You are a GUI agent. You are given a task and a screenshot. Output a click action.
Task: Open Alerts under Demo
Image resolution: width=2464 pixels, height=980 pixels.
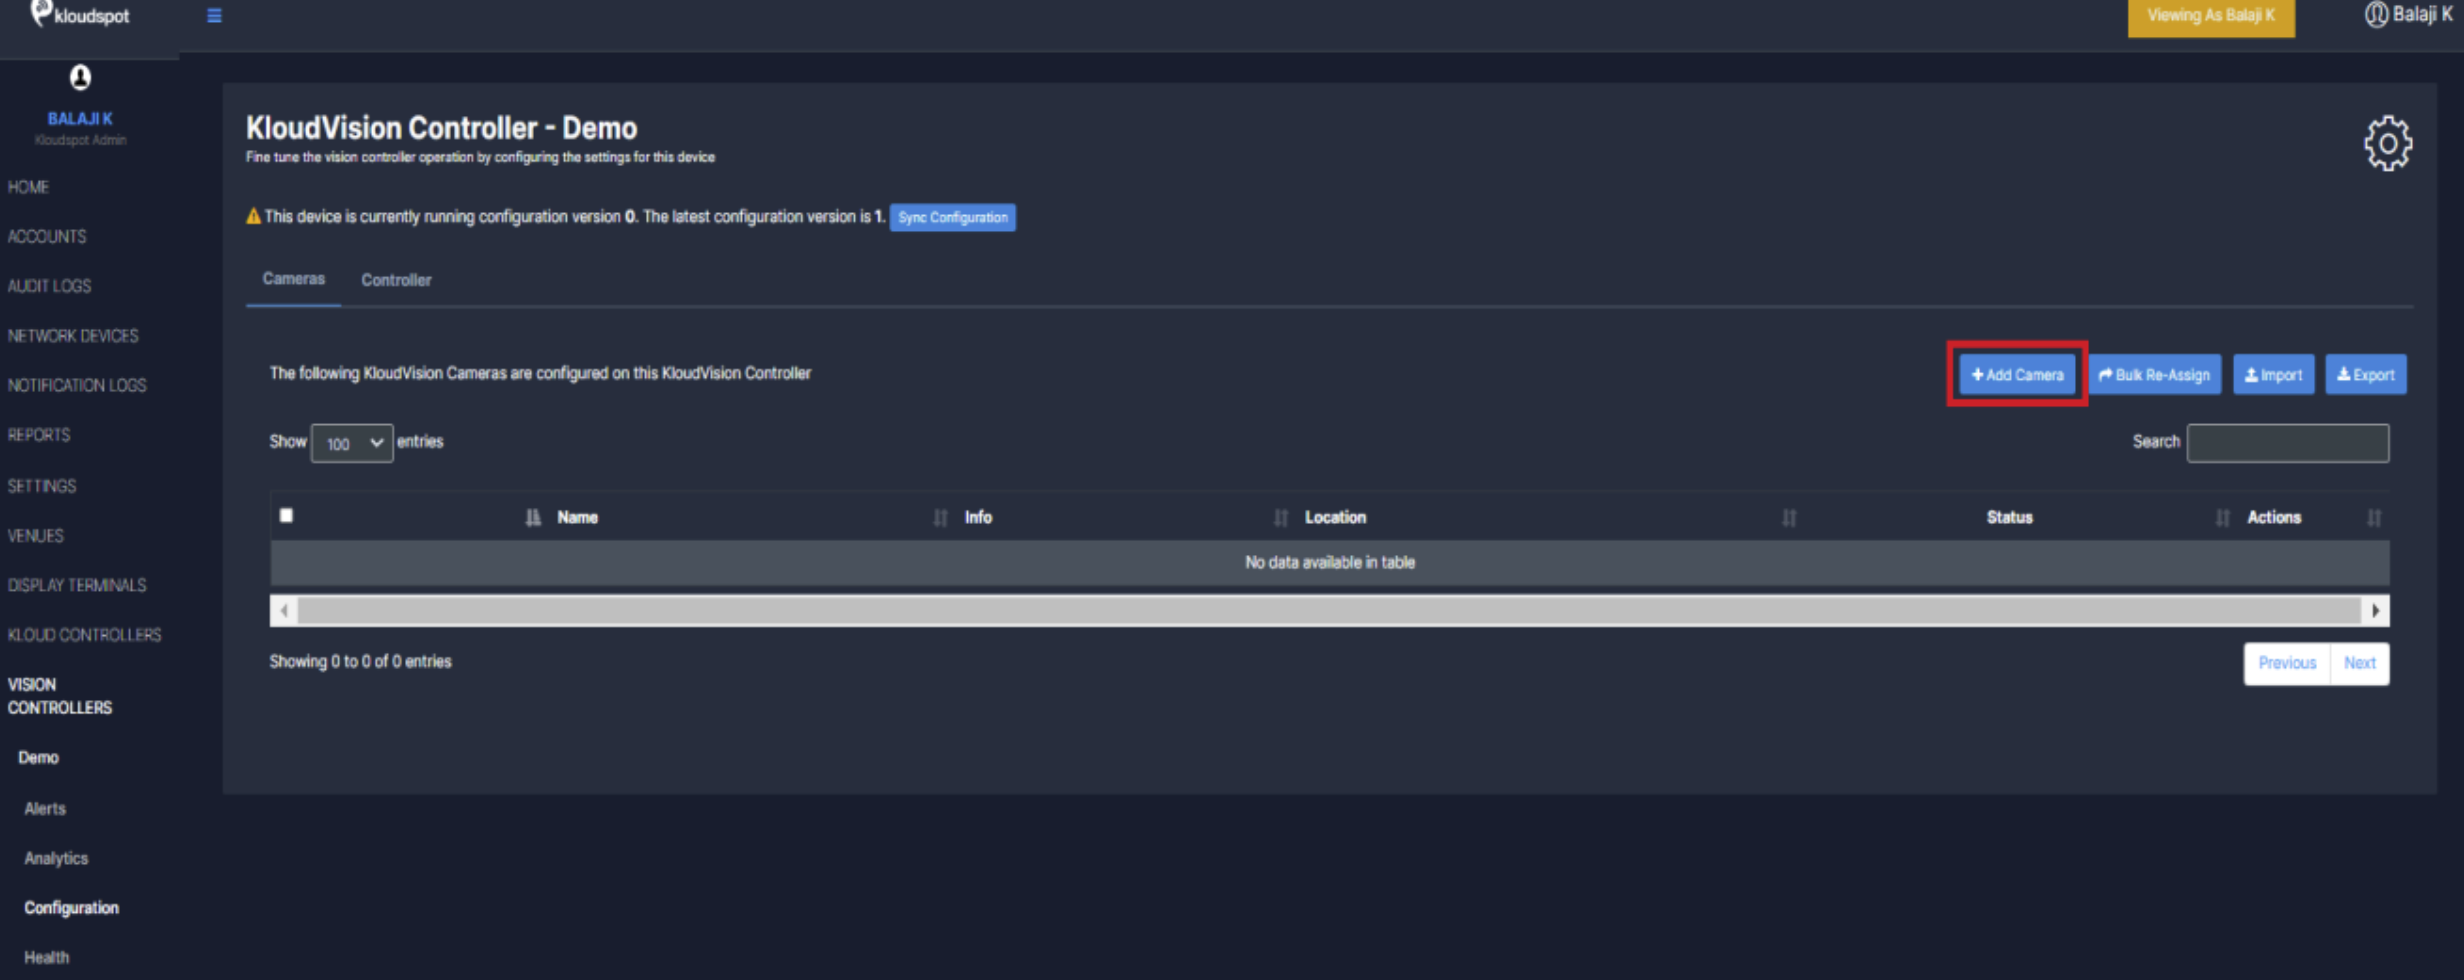click(45, 808)
